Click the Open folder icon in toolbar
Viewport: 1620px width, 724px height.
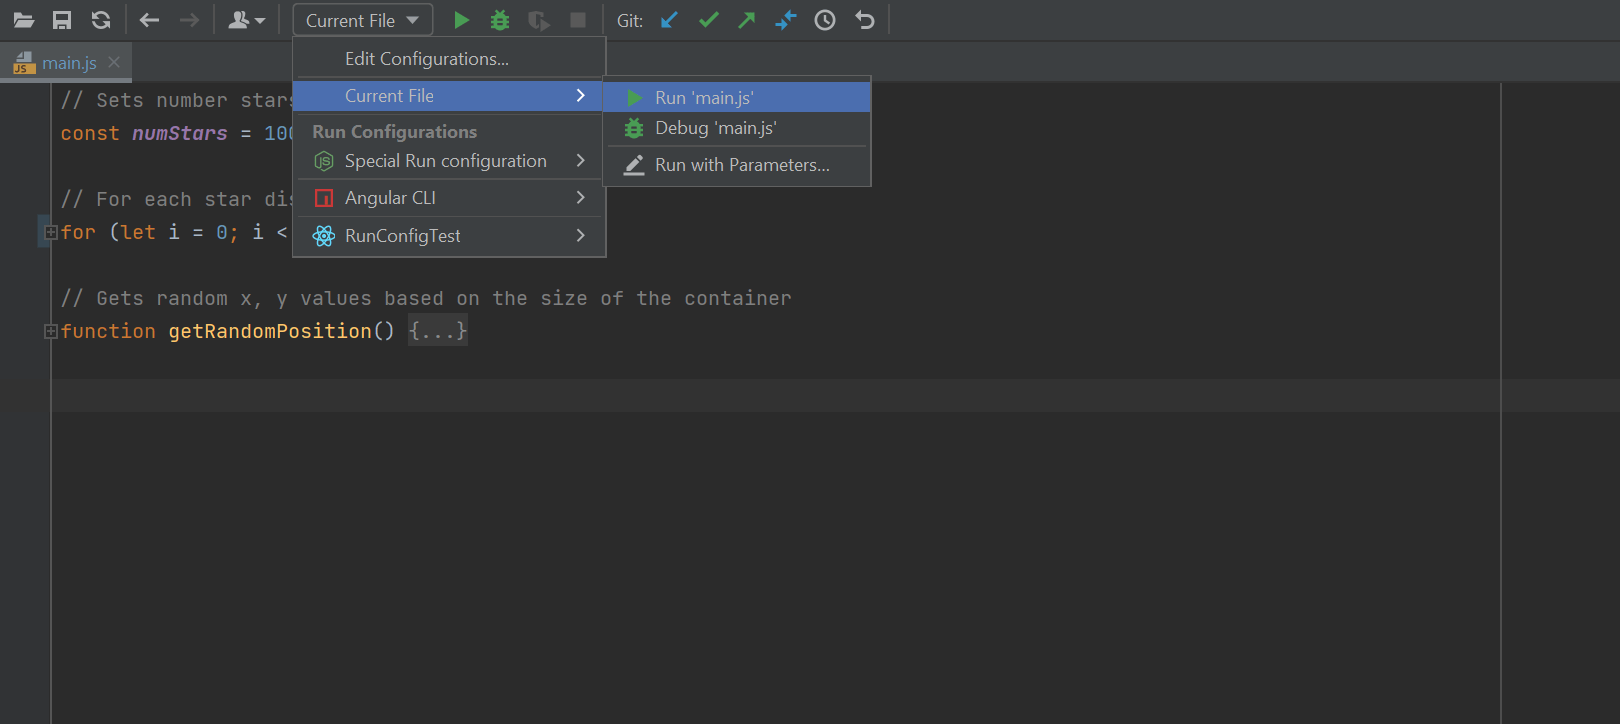(23, 20)
